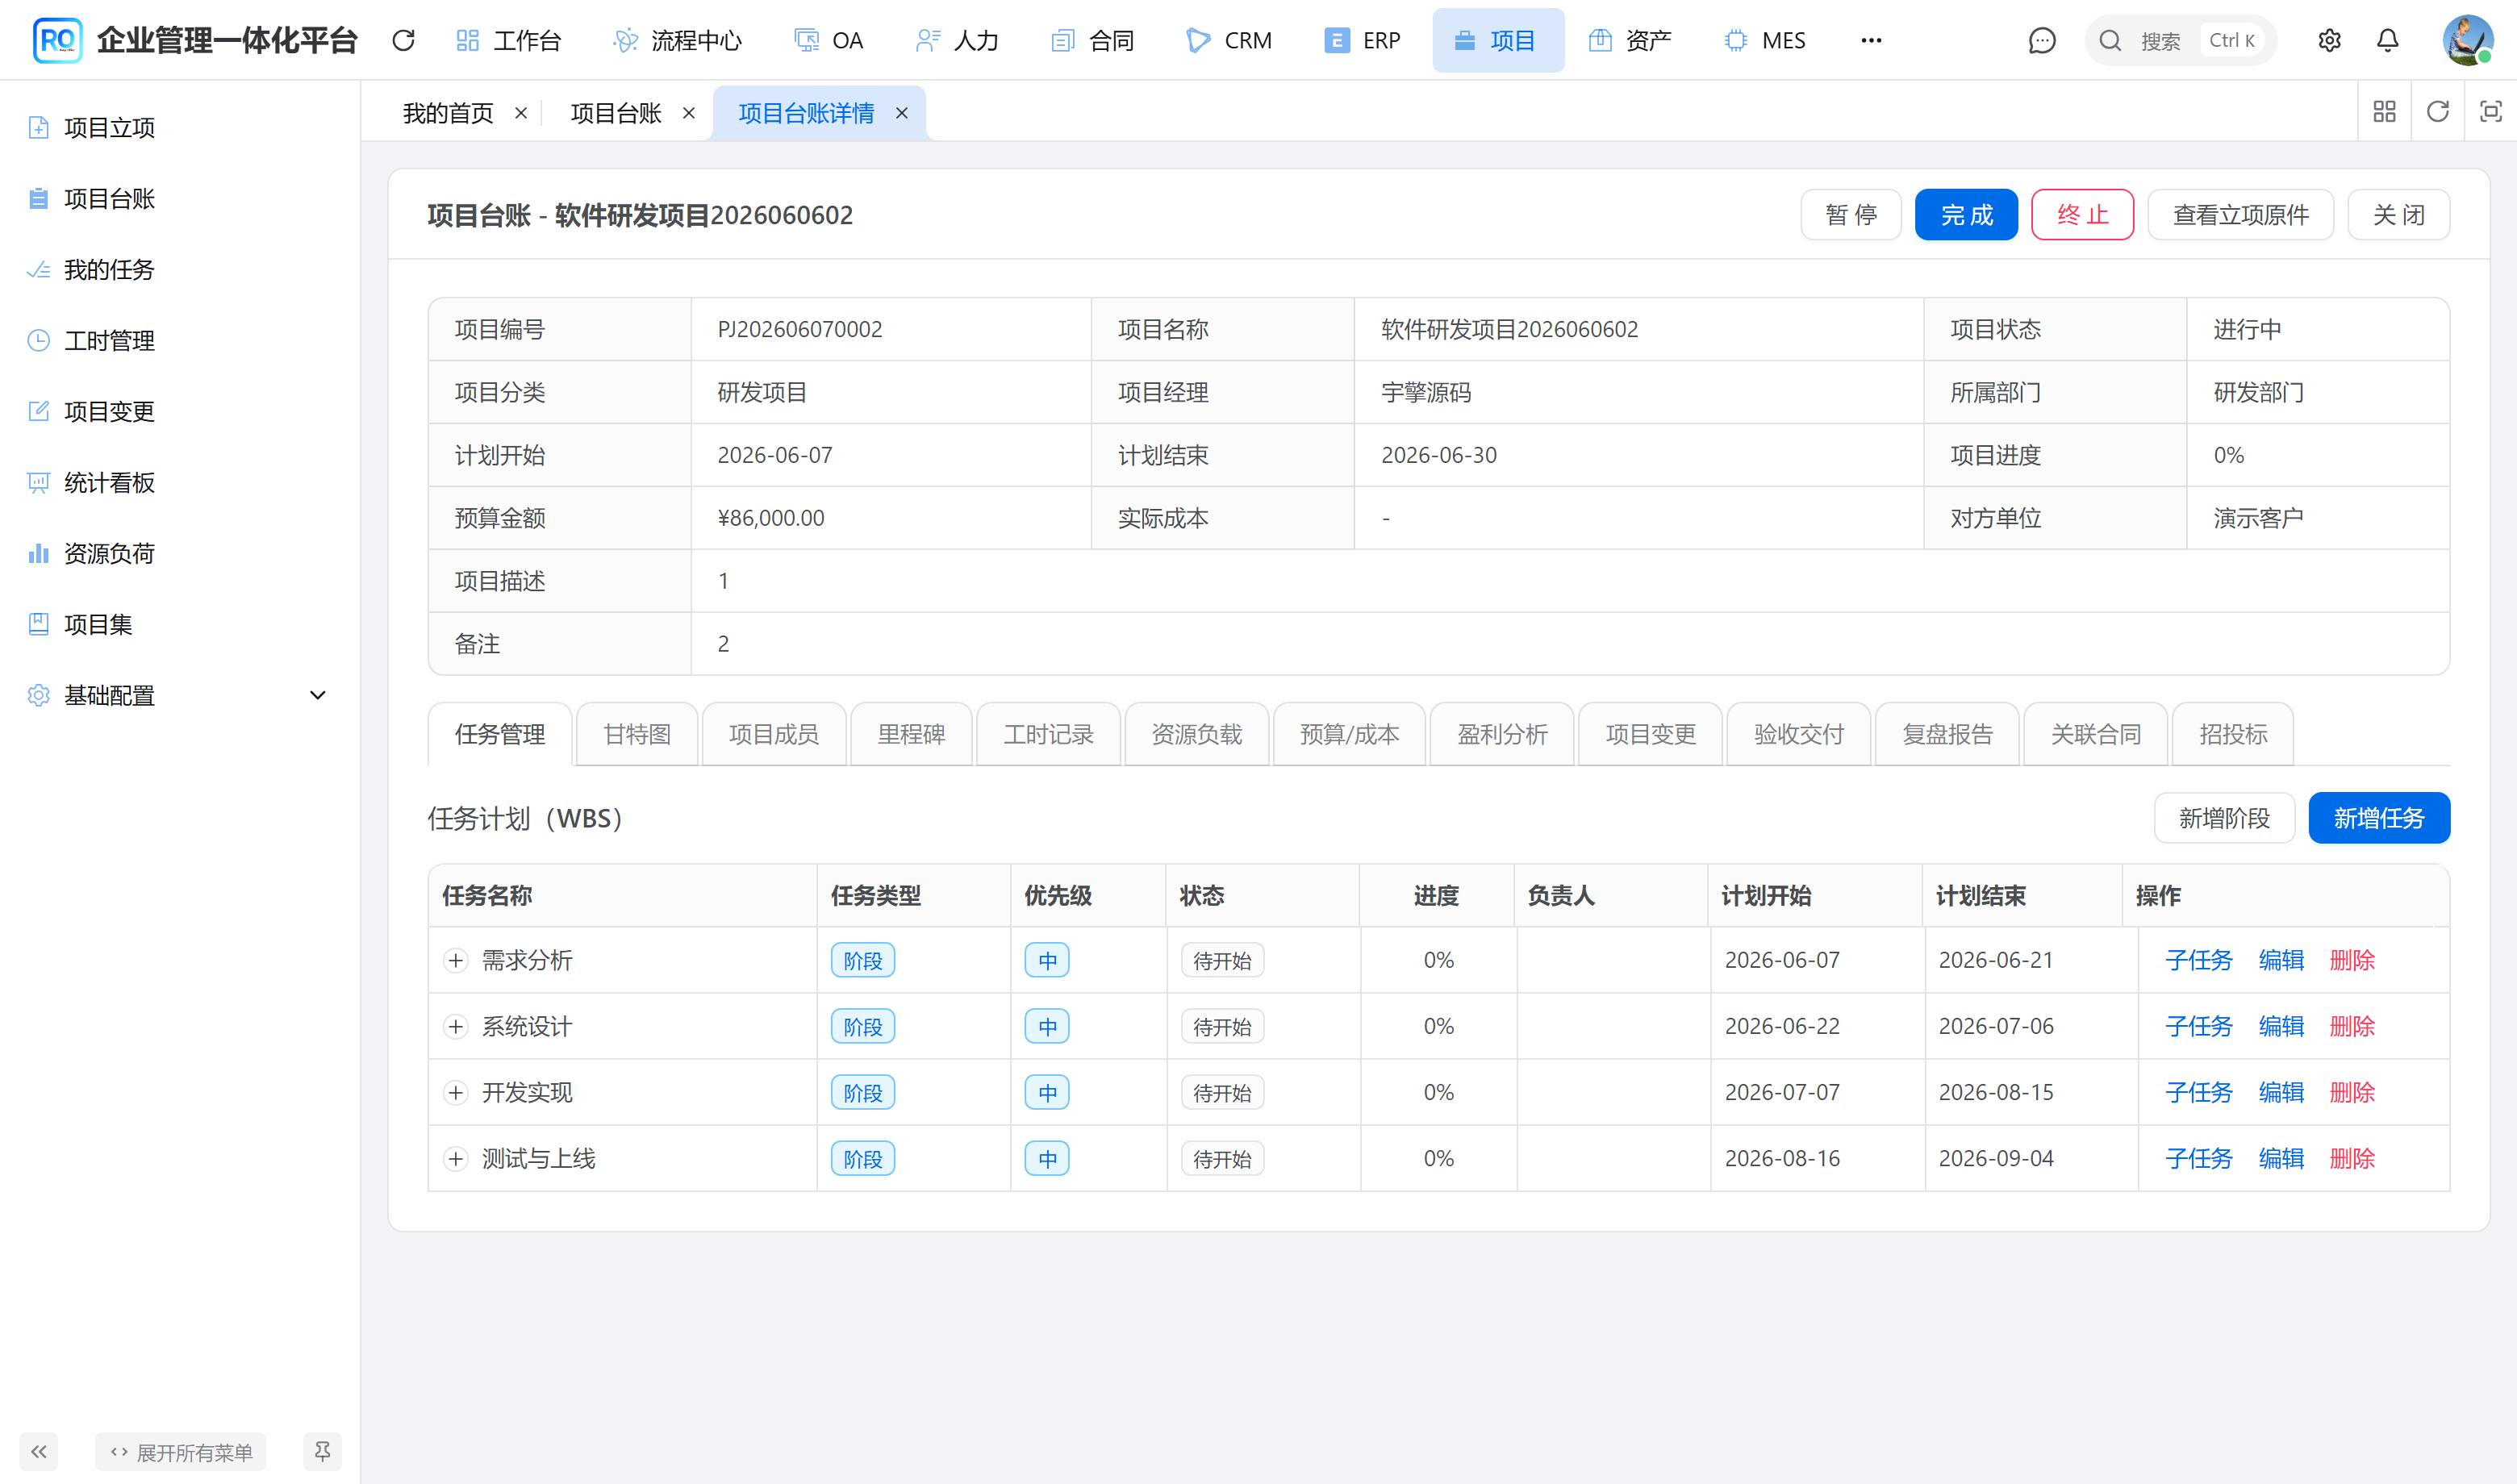This screenshot has width=2517, height=1484.
Task: Open 项目台账 in sidebar
Action: 109,199
